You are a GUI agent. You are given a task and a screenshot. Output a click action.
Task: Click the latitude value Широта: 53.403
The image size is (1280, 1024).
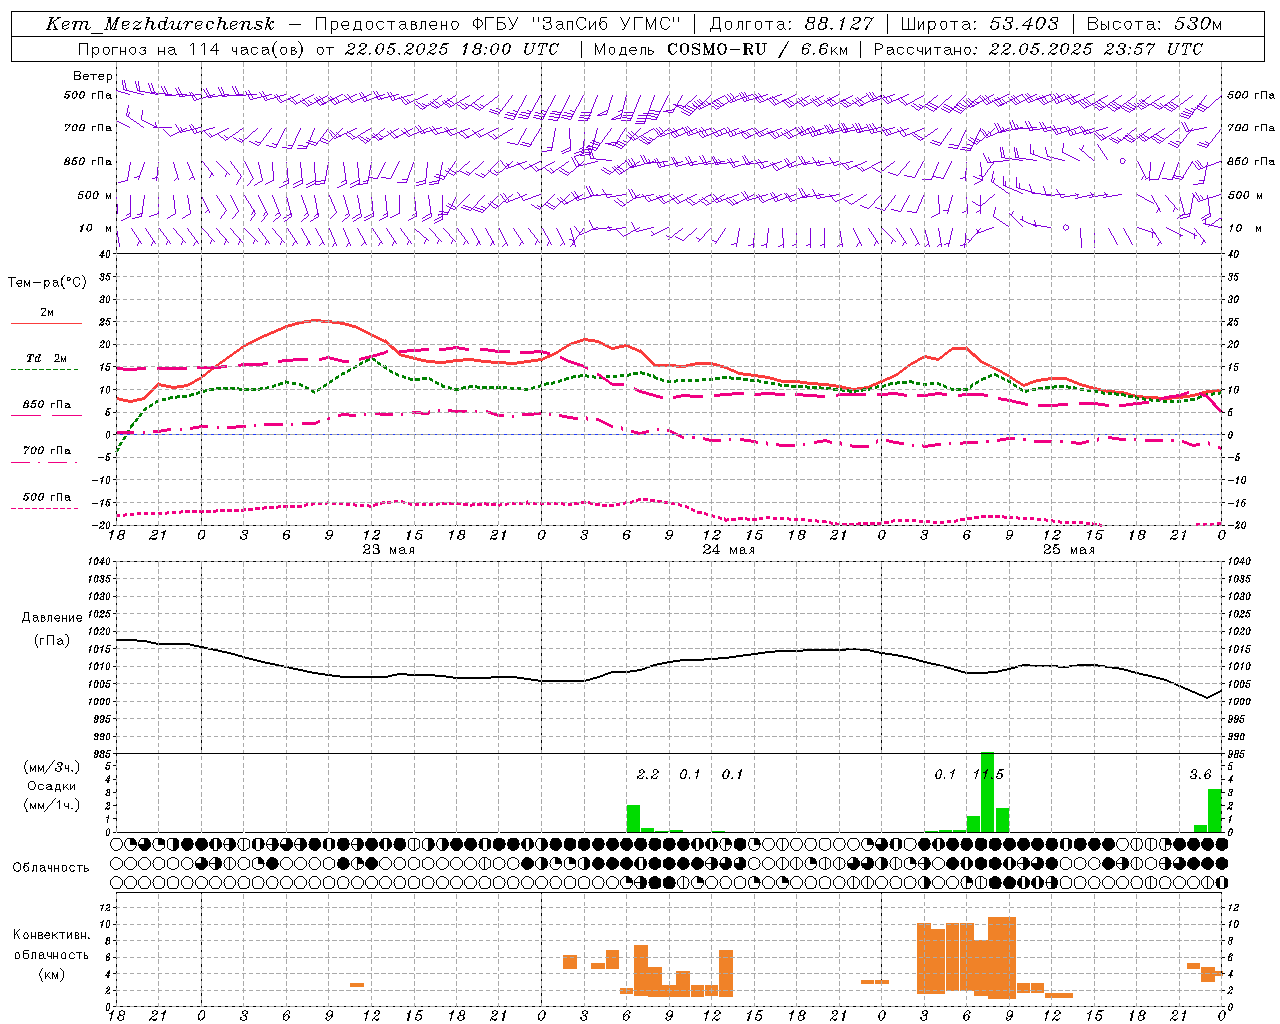click(979, 24)
